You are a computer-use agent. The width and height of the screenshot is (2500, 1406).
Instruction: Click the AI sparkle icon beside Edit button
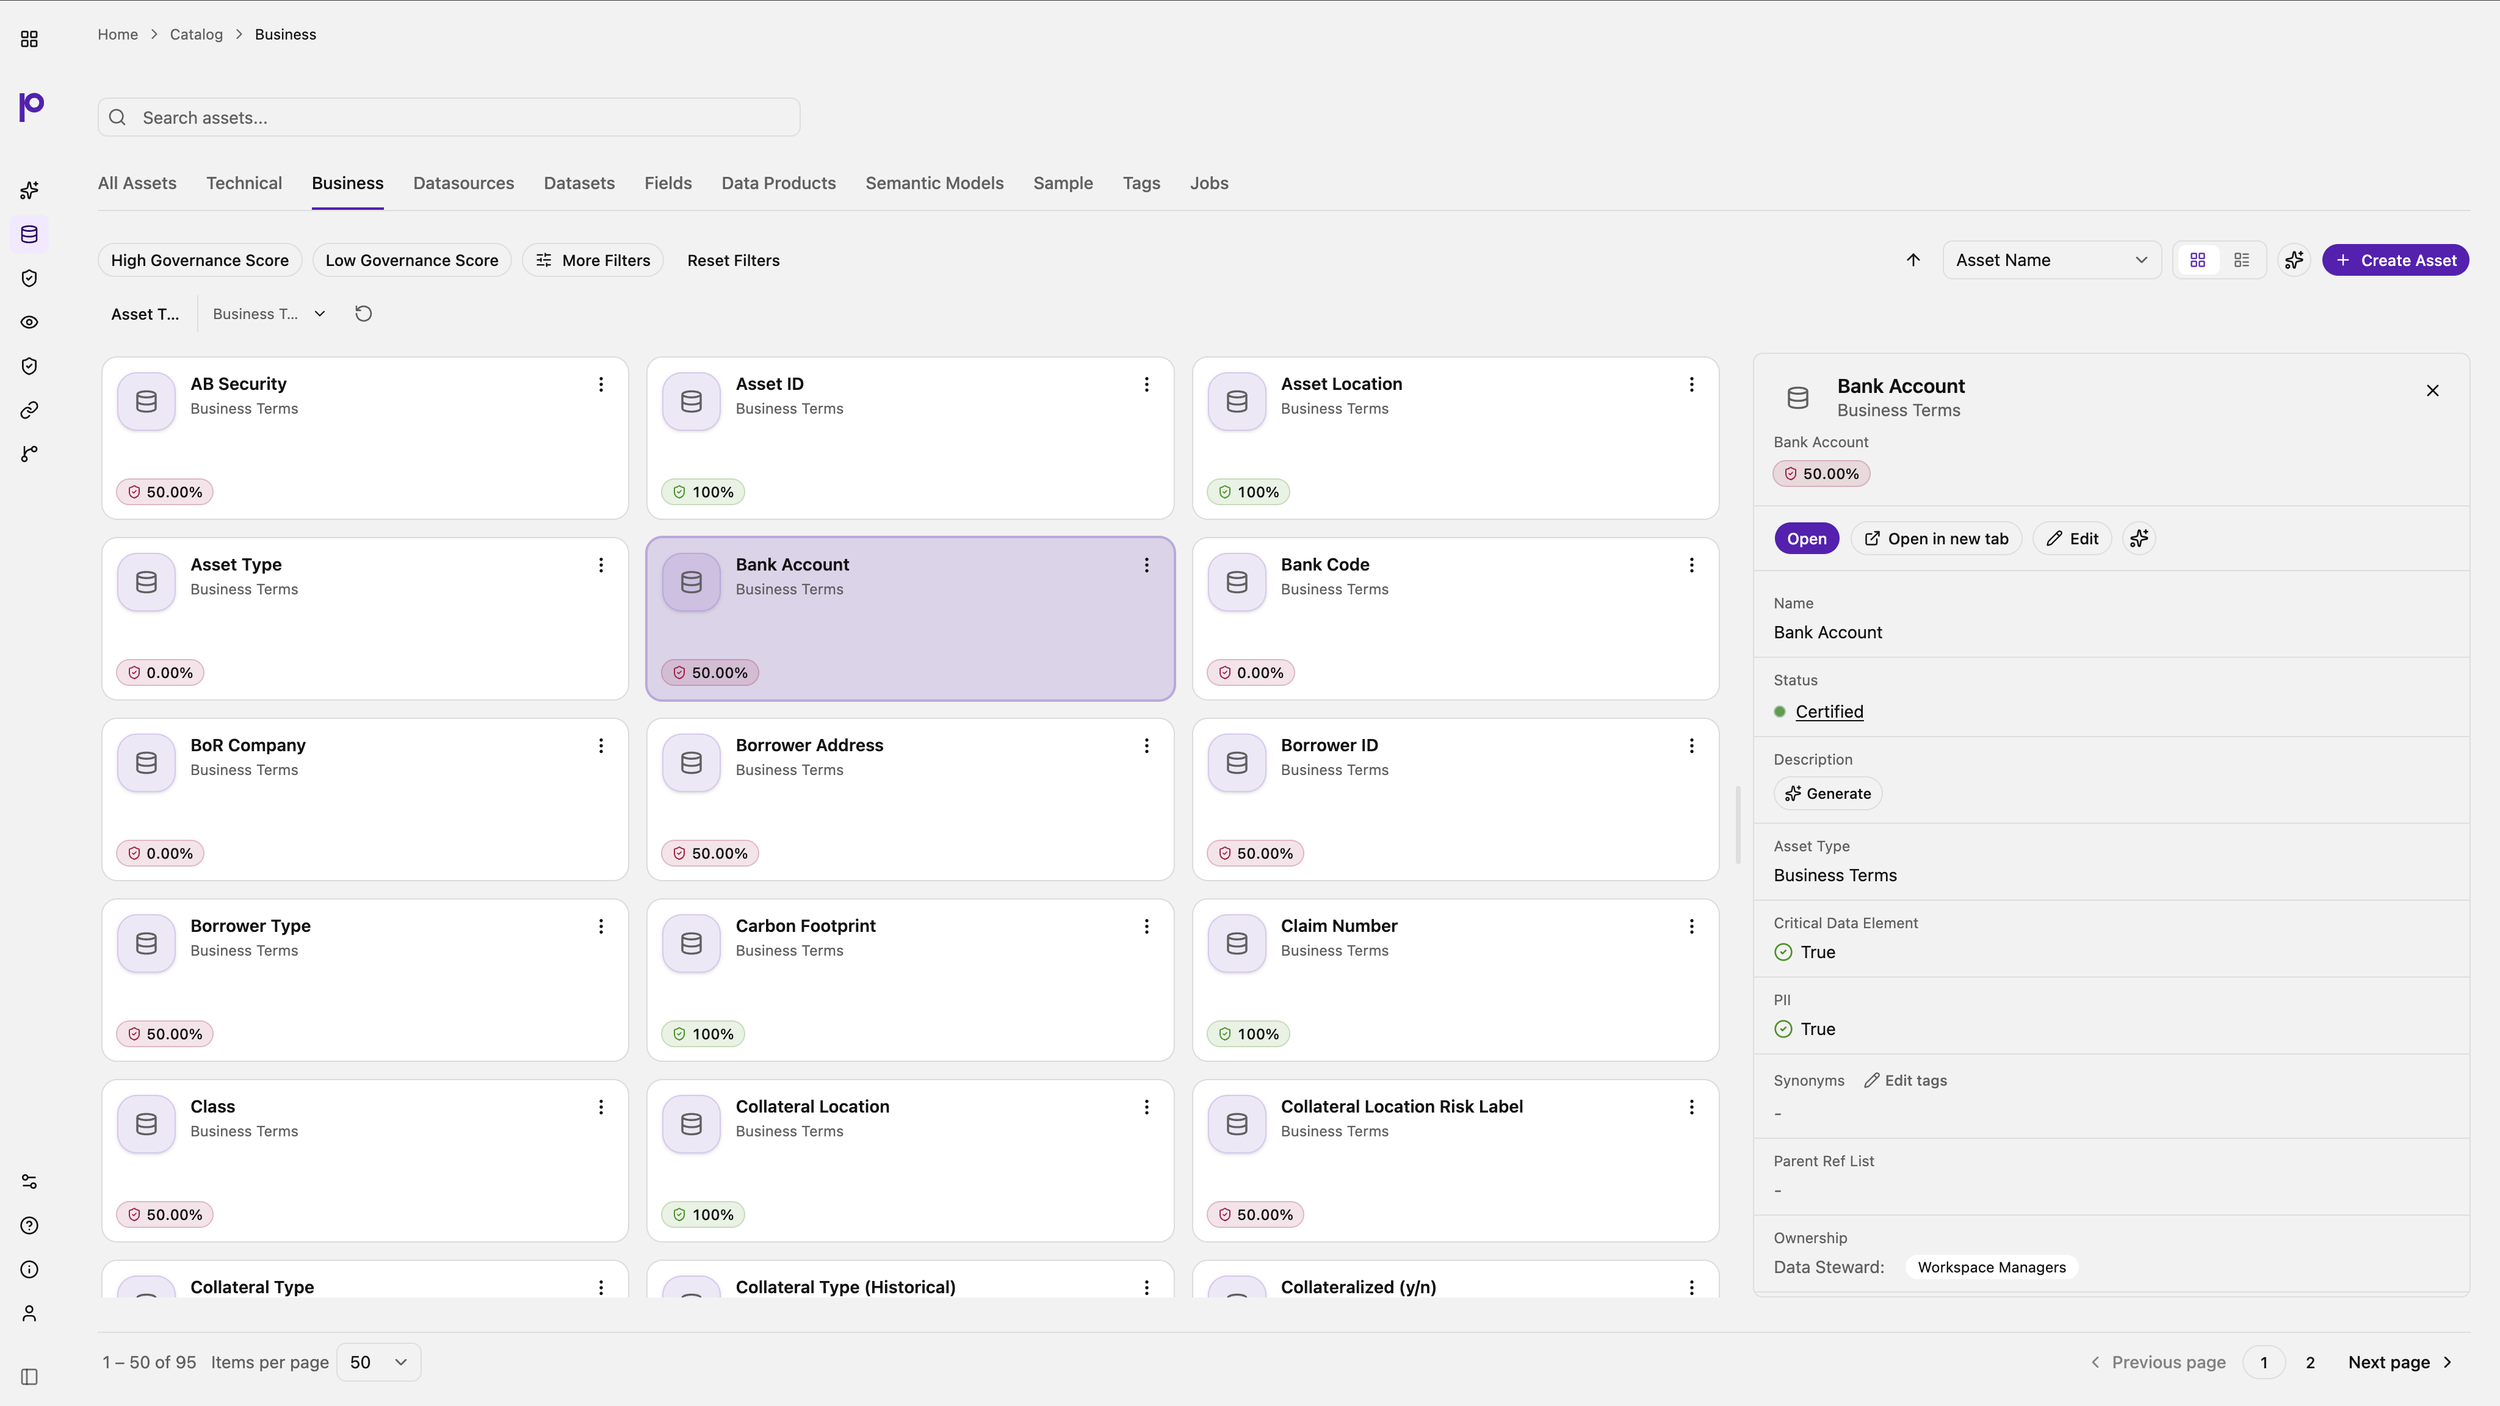(2139, 539)
